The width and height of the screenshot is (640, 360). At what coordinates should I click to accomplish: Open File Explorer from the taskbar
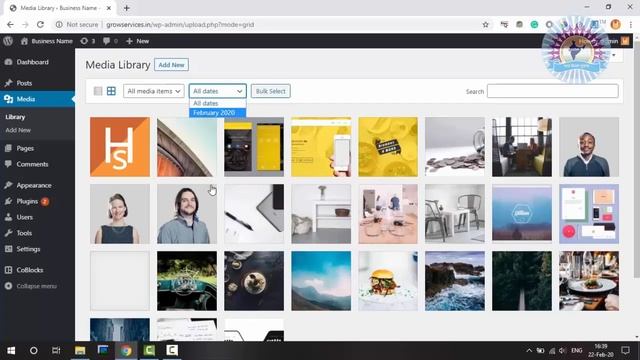coord(80,350)
